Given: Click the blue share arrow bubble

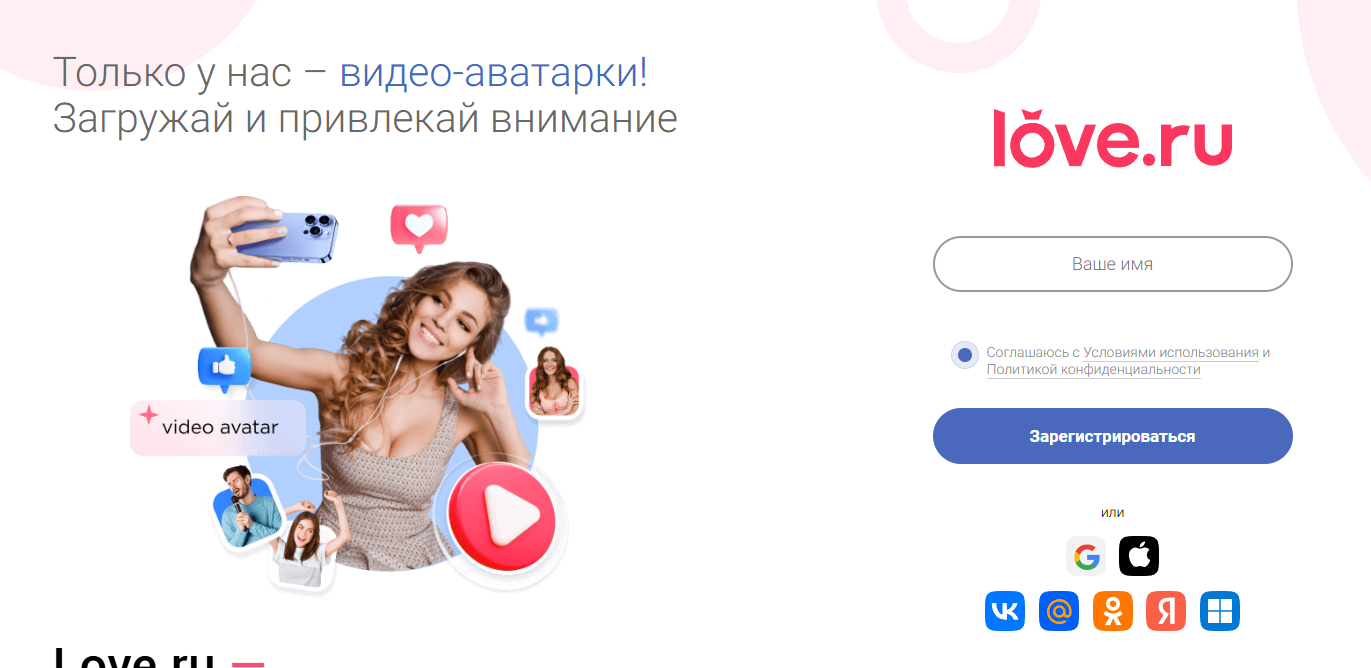Looking at the screenshot, I should [x=542, y=322].
